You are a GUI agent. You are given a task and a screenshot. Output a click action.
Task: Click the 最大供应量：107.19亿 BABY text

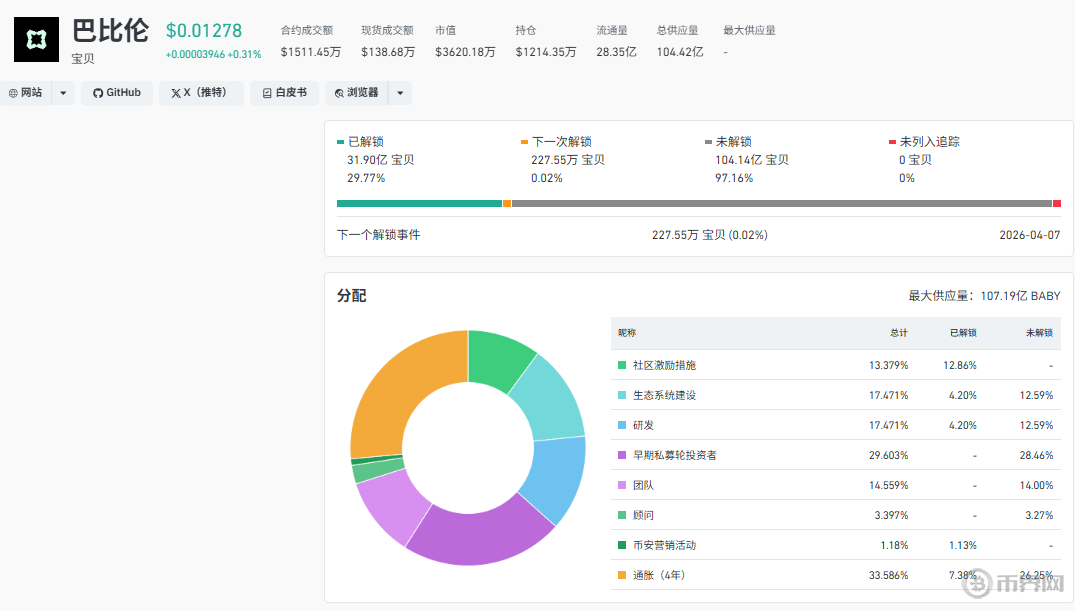(985, 296)
